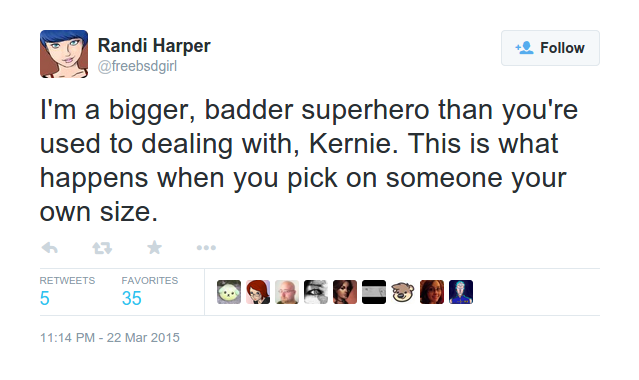Click the cartoon pig avatar

[x=403, y=292]
